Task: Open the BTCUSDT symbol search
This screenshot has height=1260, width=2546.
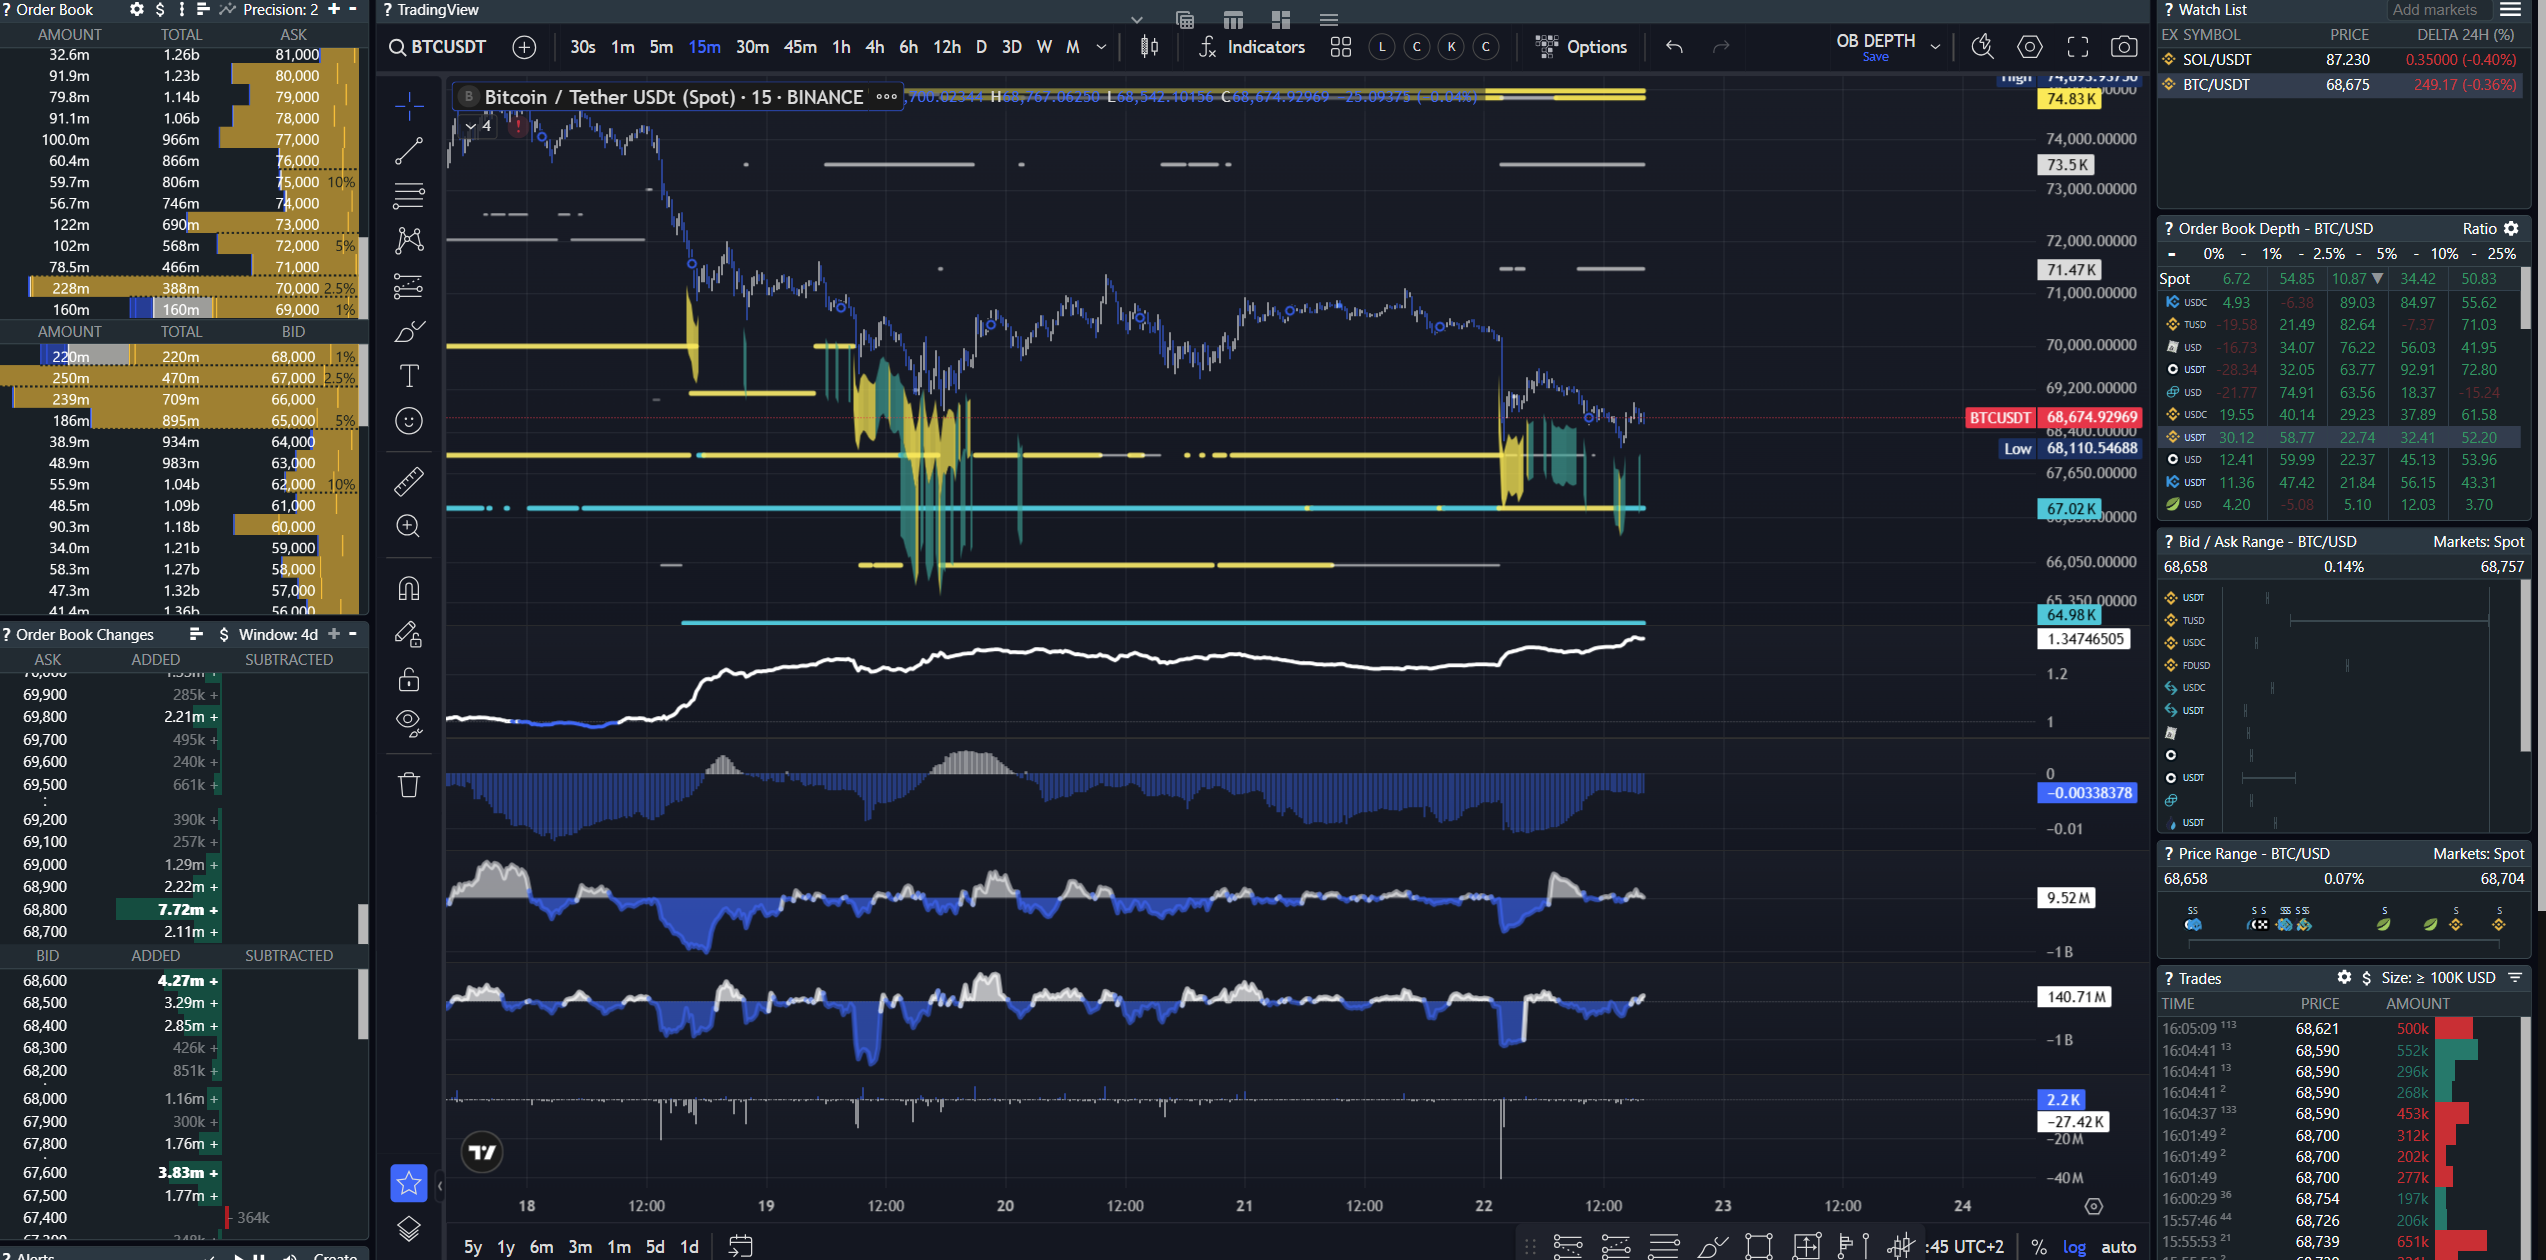Action: 438,47
